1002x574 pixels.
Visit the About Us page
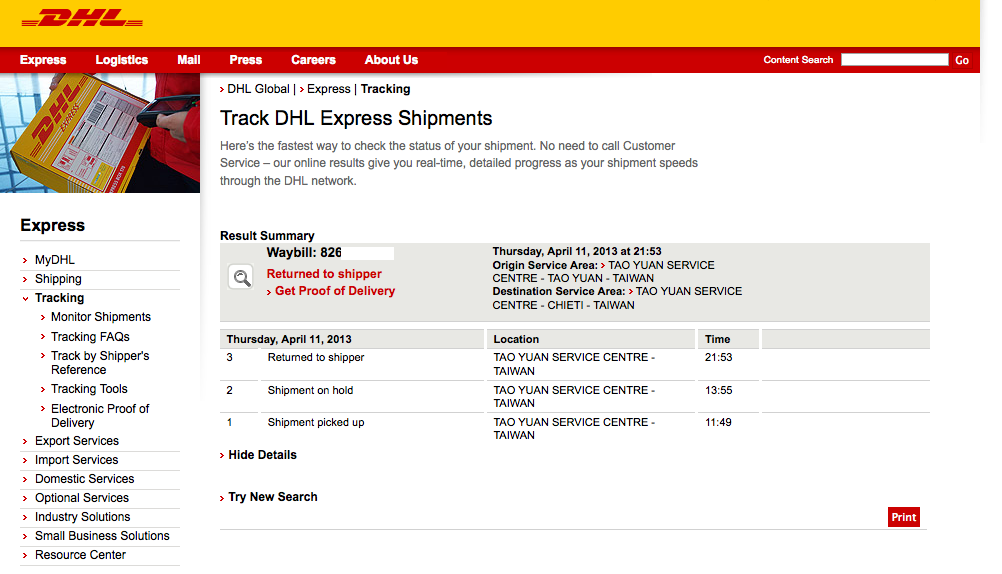click(x=391, y=60)
